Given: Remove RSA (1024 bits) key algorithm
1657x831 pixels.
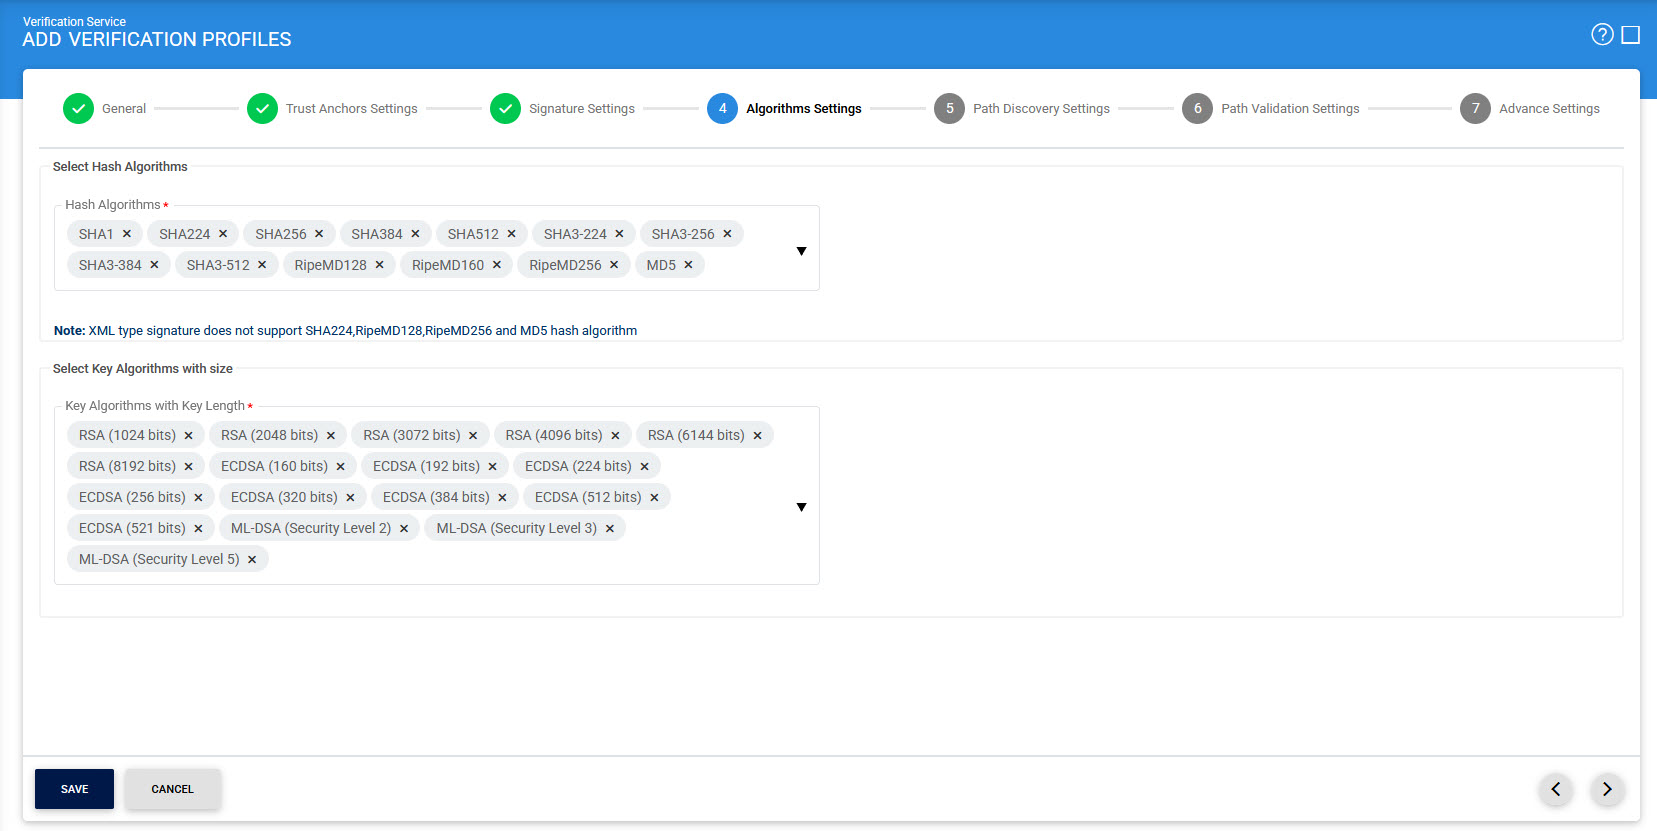Looking at the screenshot, I should [x=188, y=436].
